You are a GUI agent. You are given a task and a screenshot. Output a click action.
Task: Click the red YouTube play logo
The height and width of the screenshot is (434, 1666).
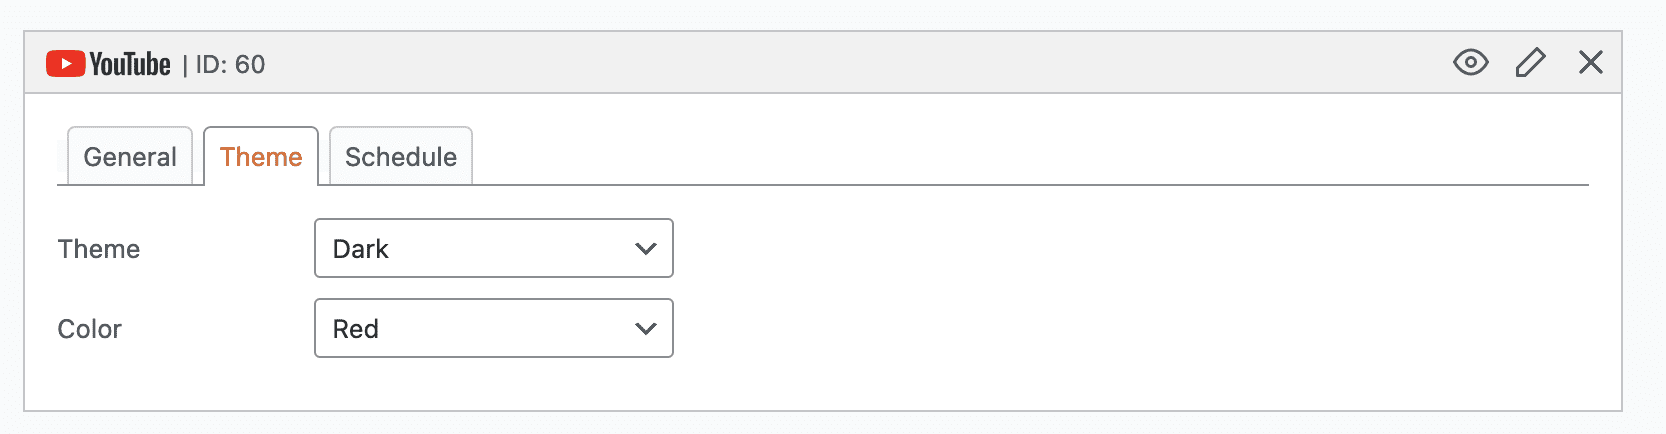[65, 64]
